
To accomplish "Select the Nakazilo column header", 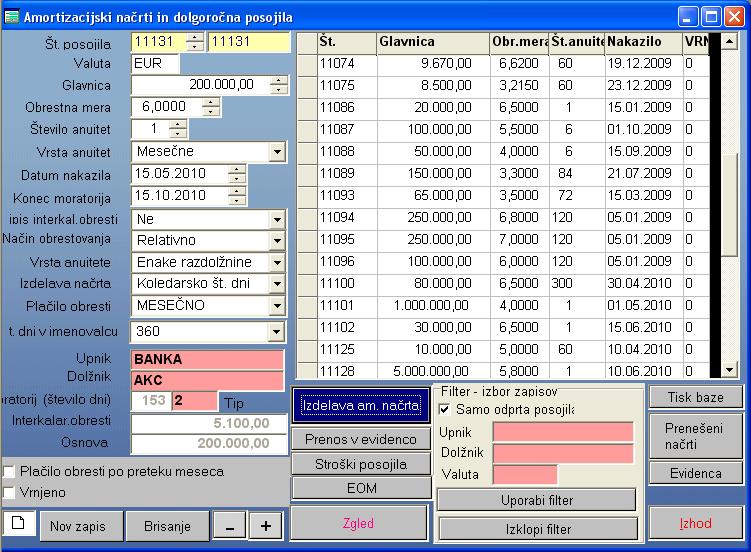I will pos(642,42).
